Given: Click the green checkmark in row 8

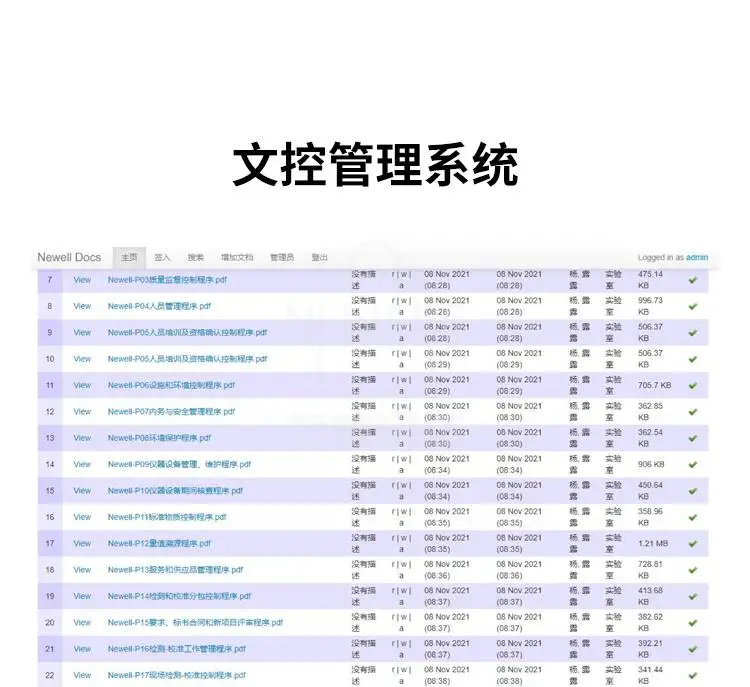Looking at the screenshot, I should 693,306.
